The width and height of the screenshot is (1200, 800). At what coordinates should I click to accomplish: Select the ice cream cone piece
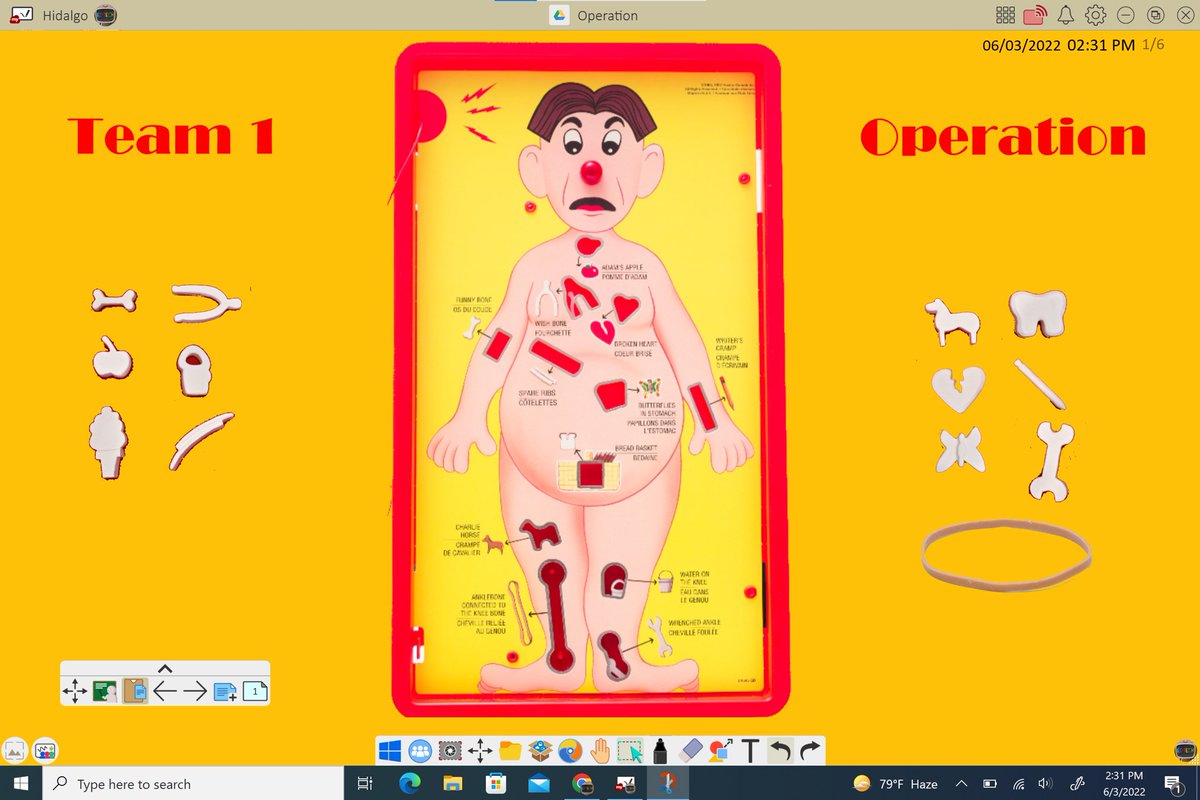click(x=110, y=445)
